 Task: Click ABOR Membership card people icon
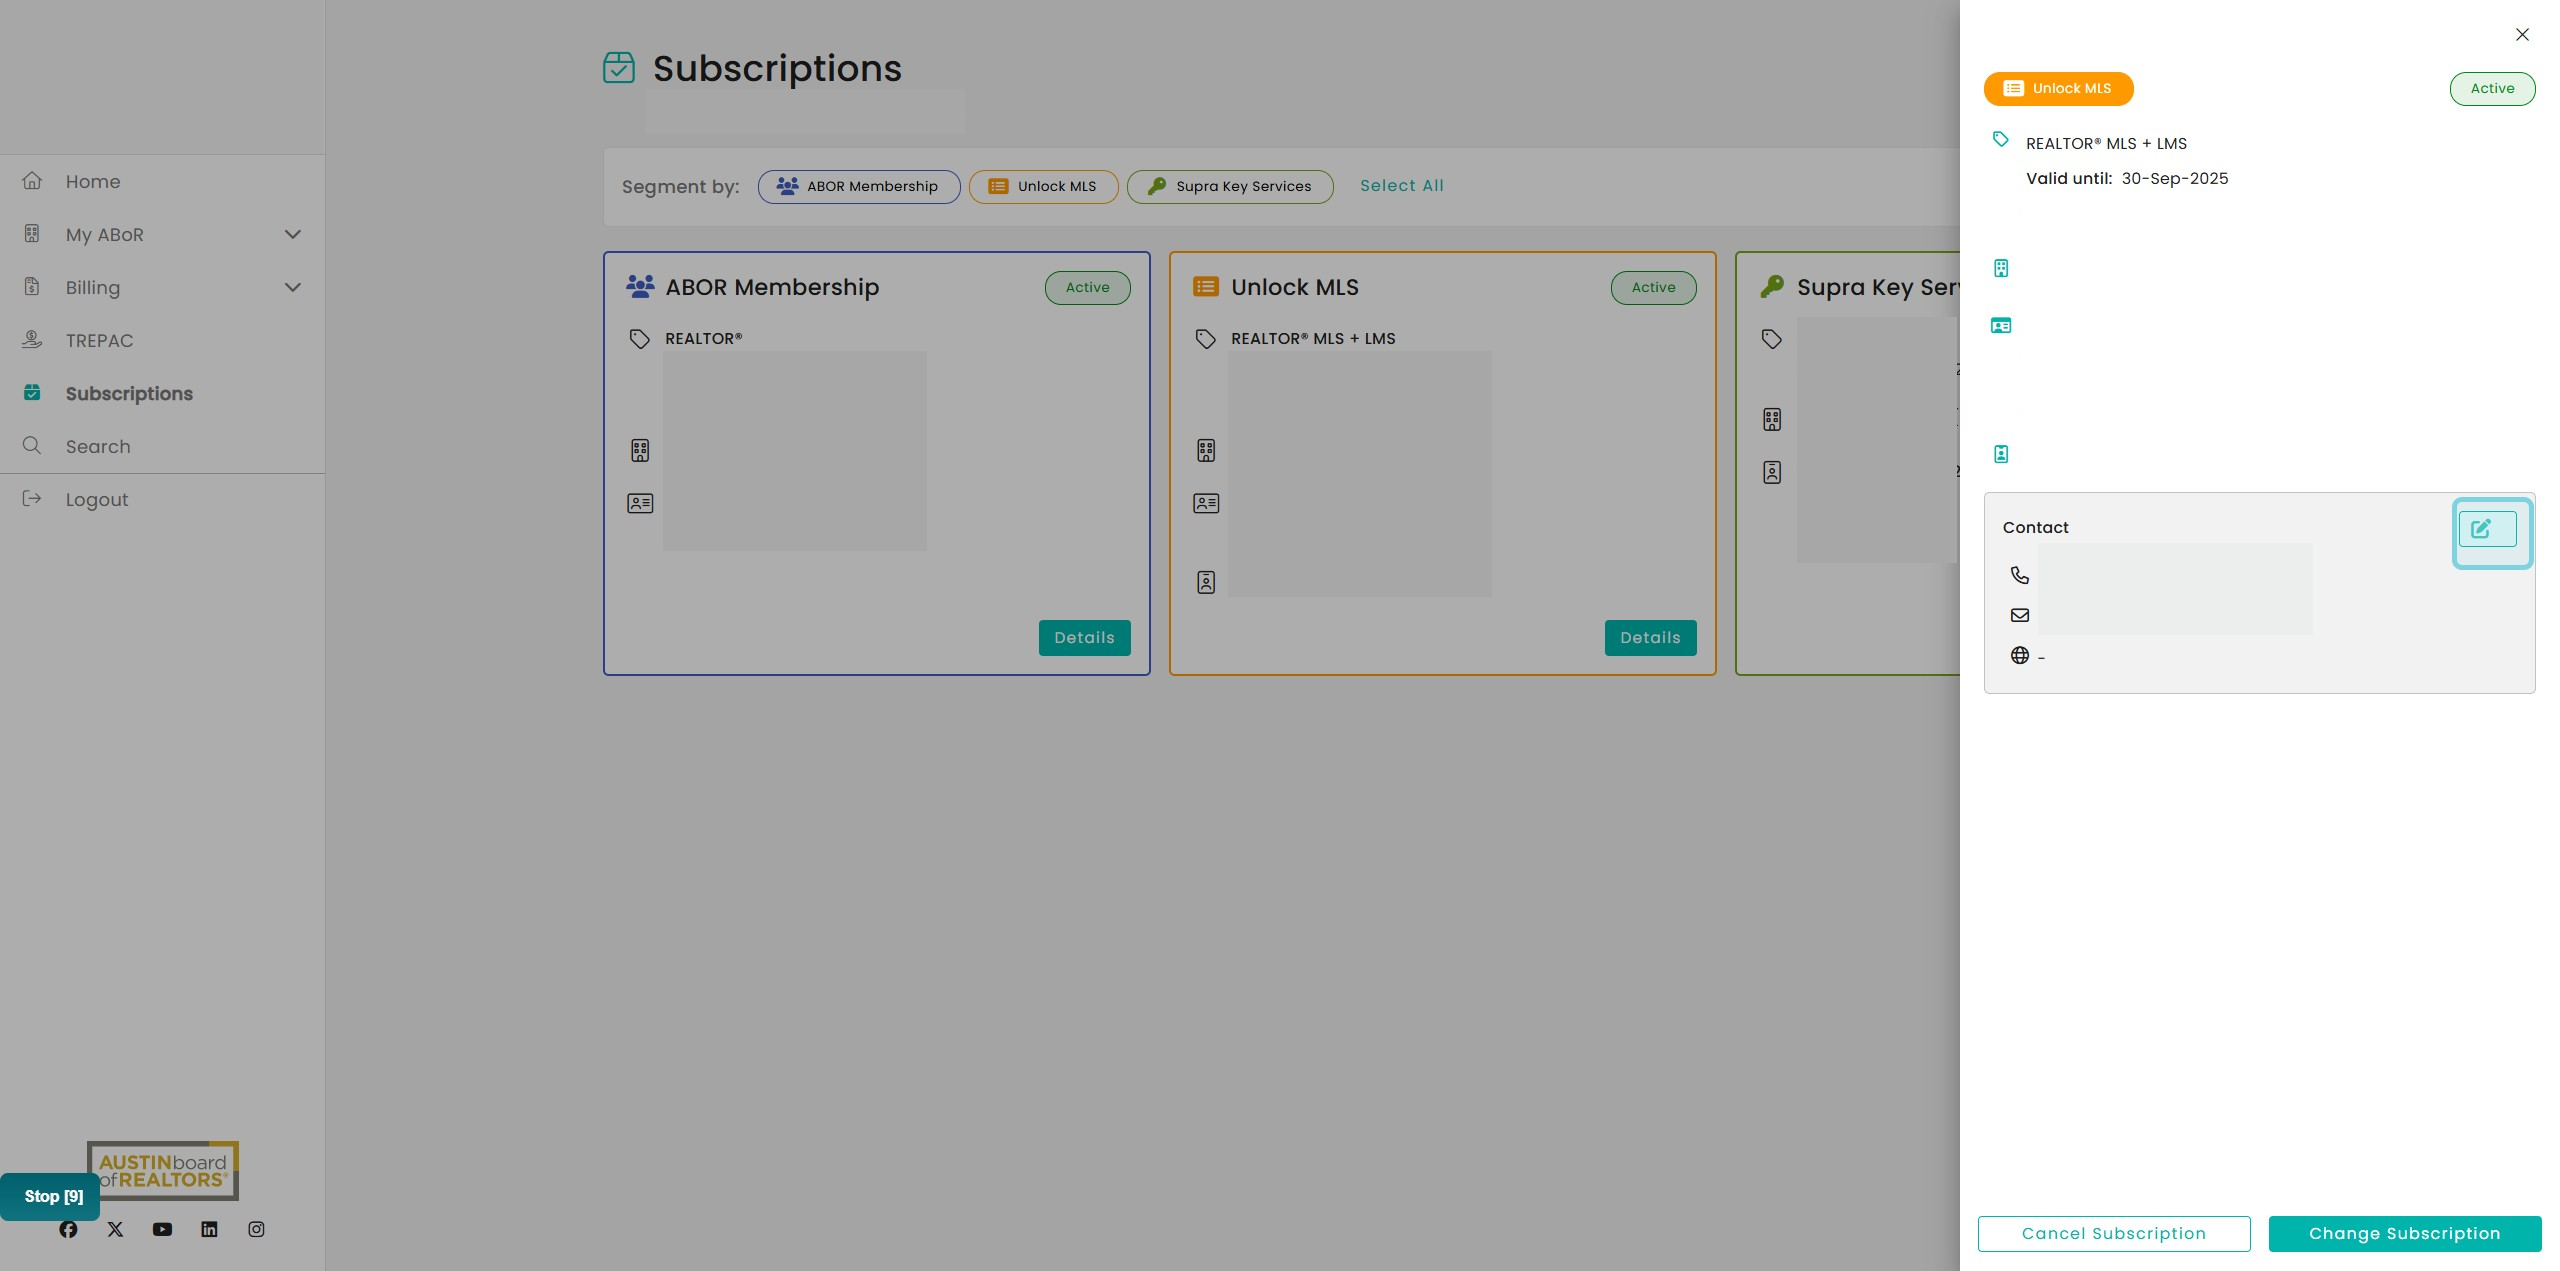640,287
